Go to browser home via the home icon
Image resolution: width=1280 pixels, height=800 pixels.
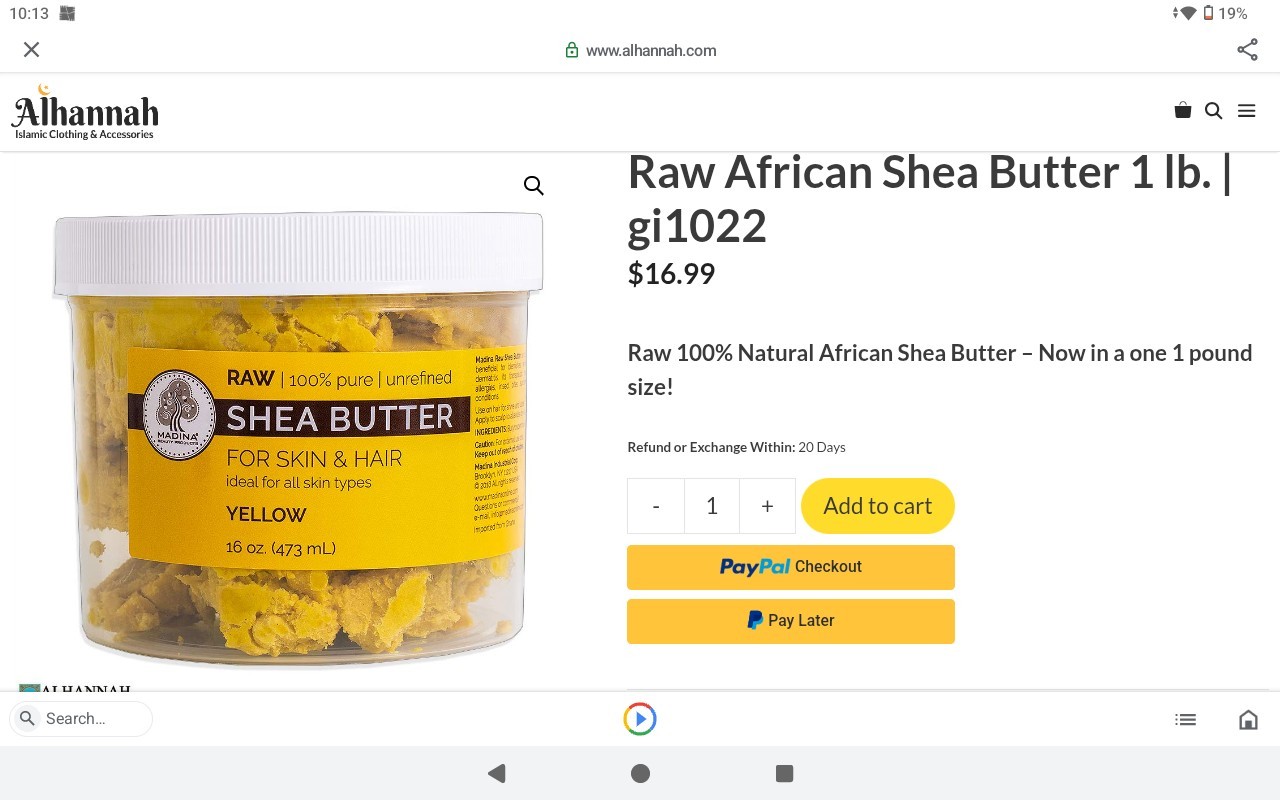click(x=1248, y=718)
